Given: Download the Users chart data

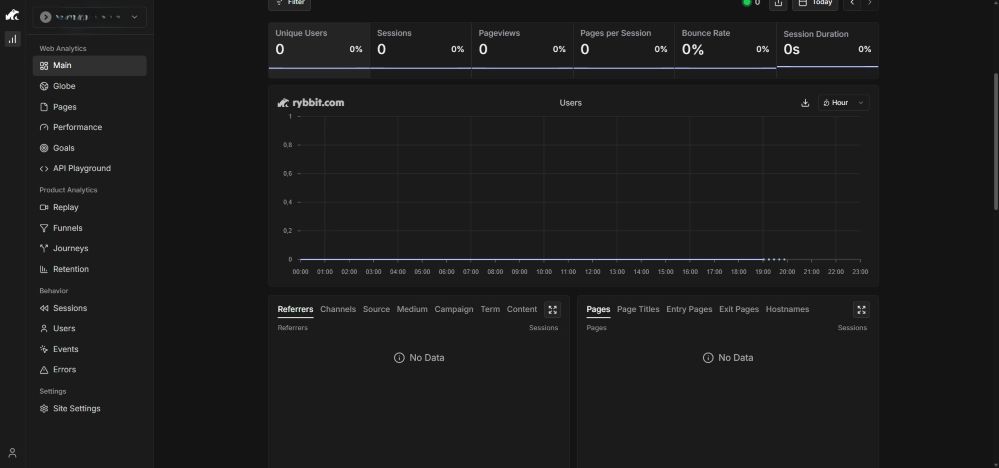Looking at the screenshot, I should 805,103.
